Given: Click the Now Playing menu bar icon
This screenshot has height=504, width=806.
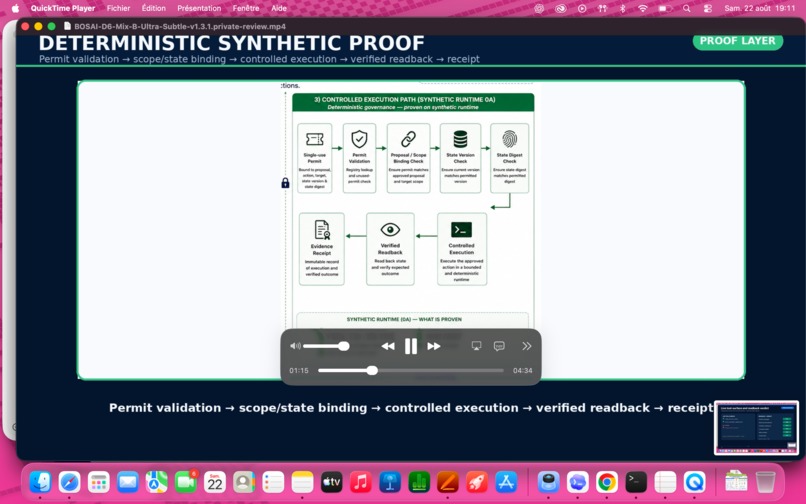Looking at the screenshot, I should click(582, 8).
